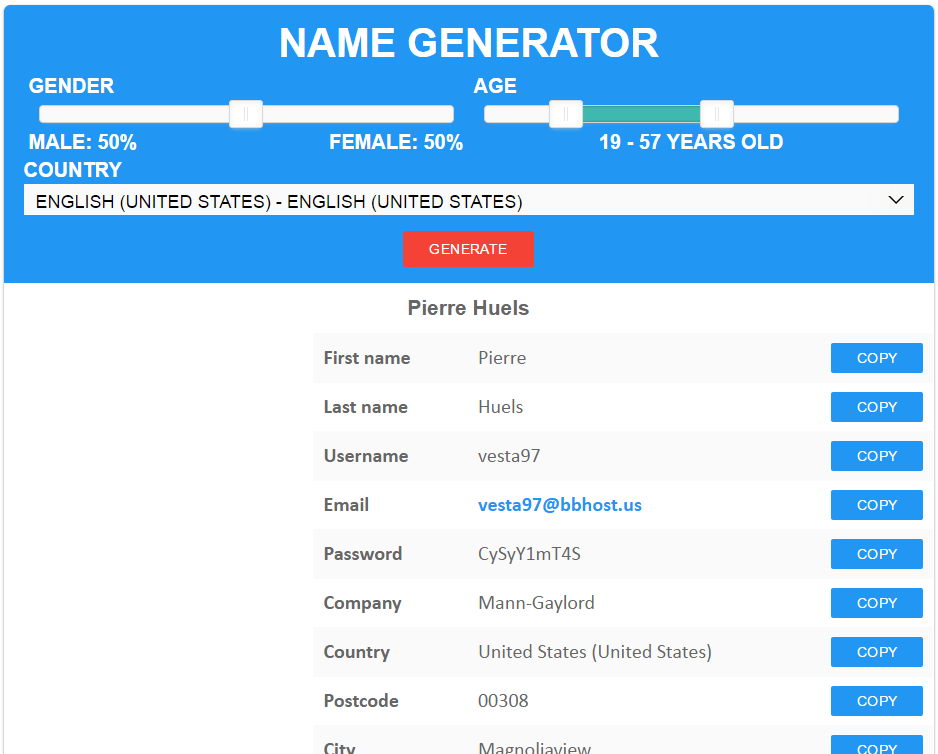Click the left handle of the AGE slider
This screenshot has width=938, height=754.
(565, 114)
